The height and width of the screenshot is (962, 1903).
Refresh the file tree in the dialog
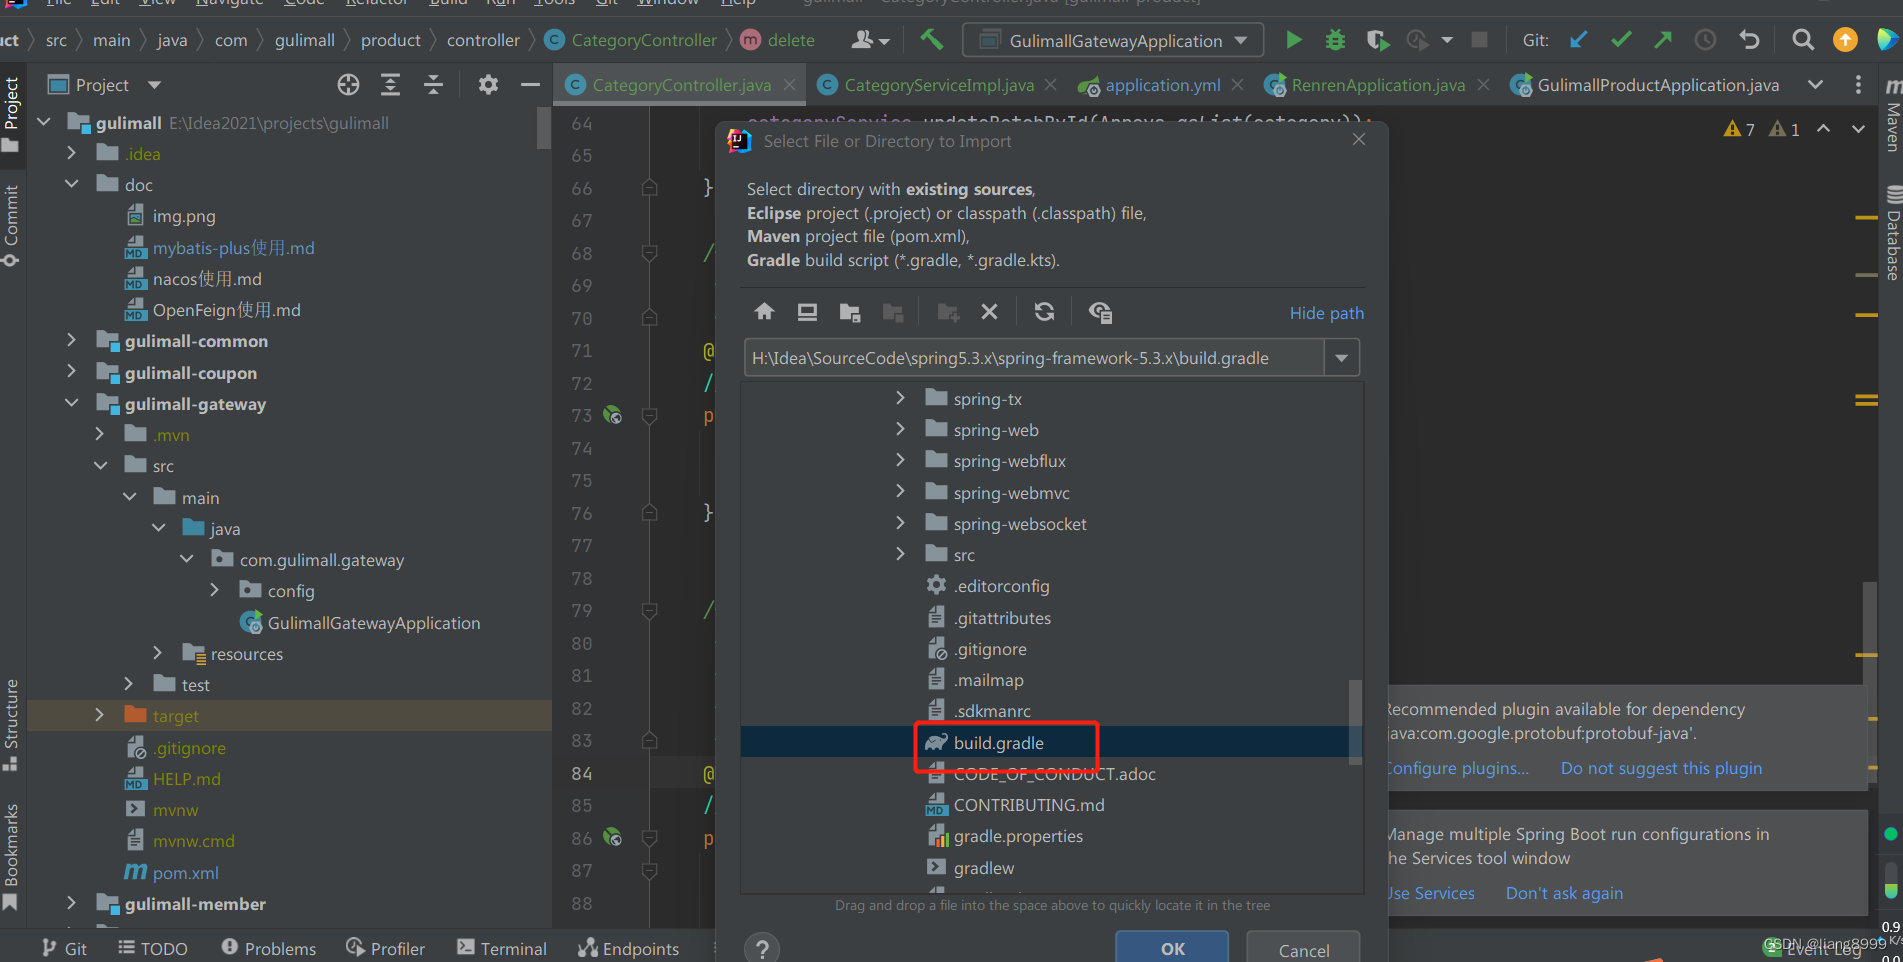(1044, 312)
